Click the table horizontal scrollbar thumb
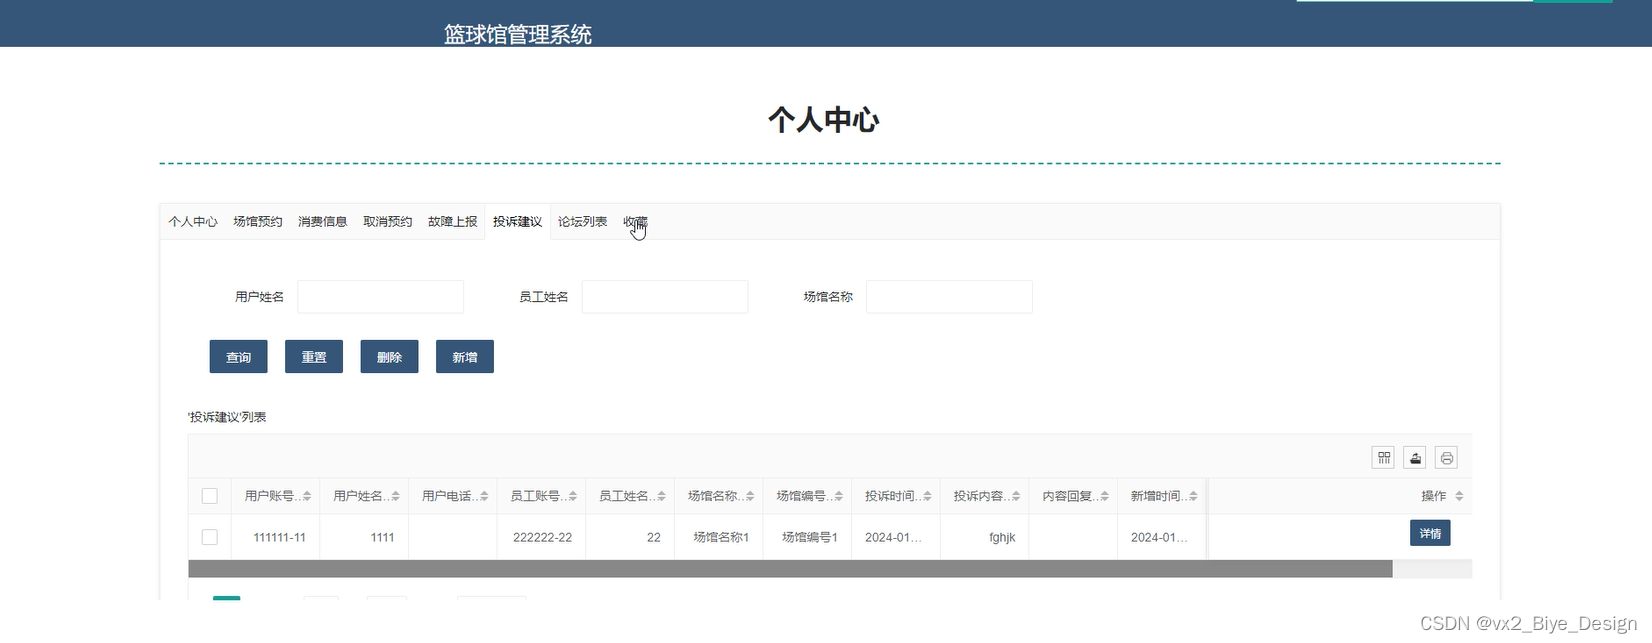Image resolution: width=1652 pixels, height=643 pixels. 790,569
